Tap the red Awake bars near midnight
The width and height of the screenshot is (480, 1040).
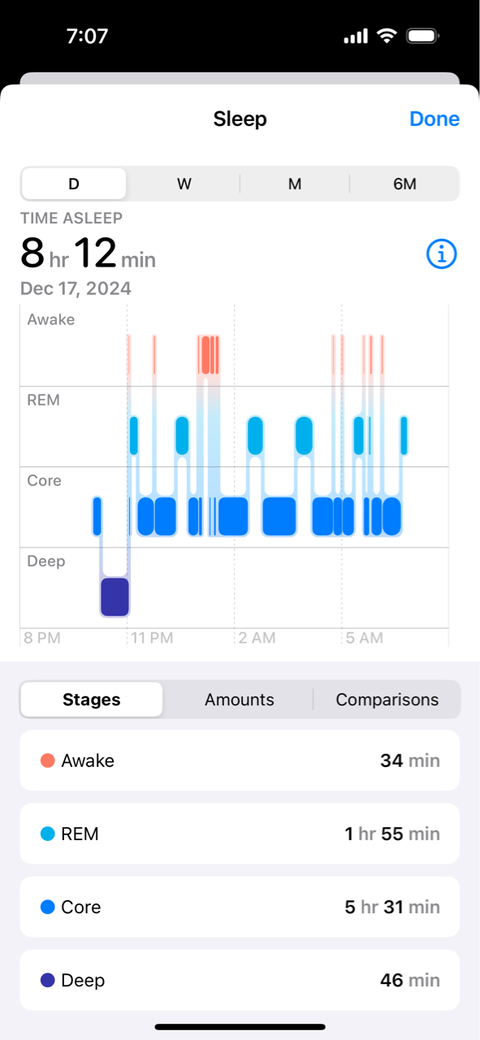click(208, 354)
